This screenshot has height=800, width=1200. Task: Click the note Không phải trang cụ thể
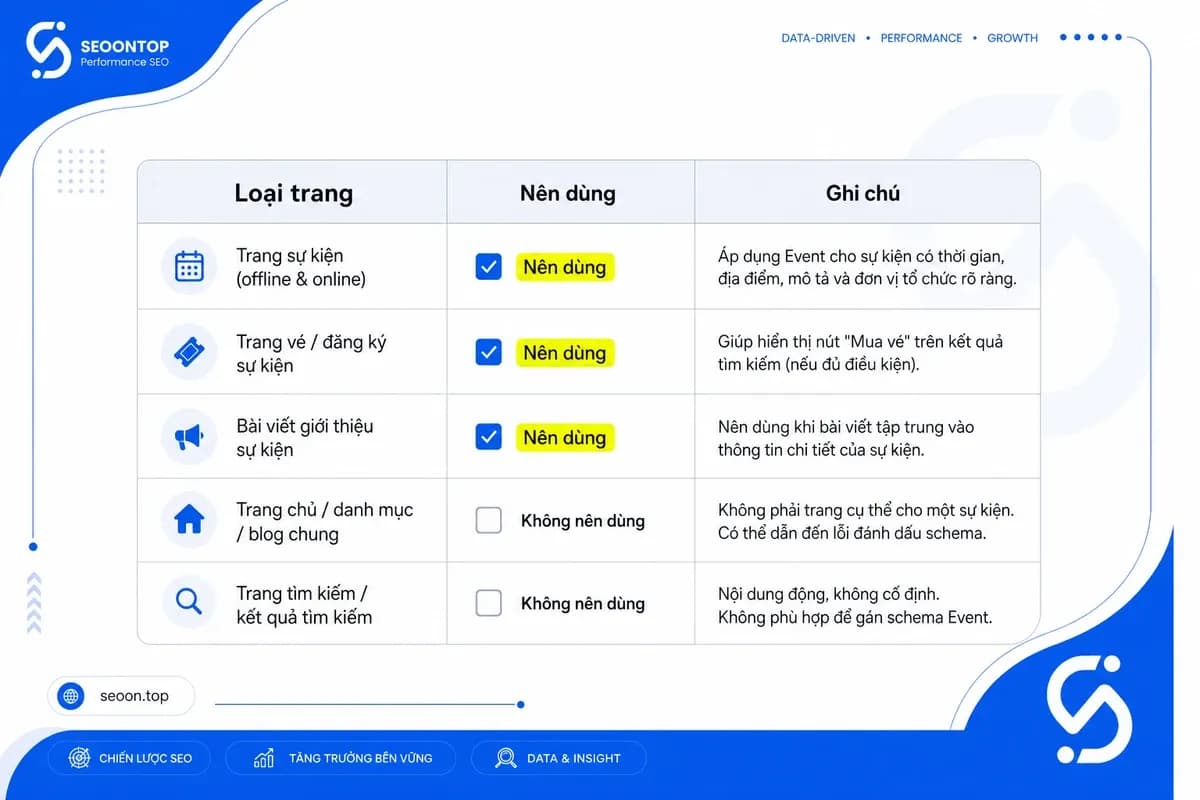(x=866, y=521)
